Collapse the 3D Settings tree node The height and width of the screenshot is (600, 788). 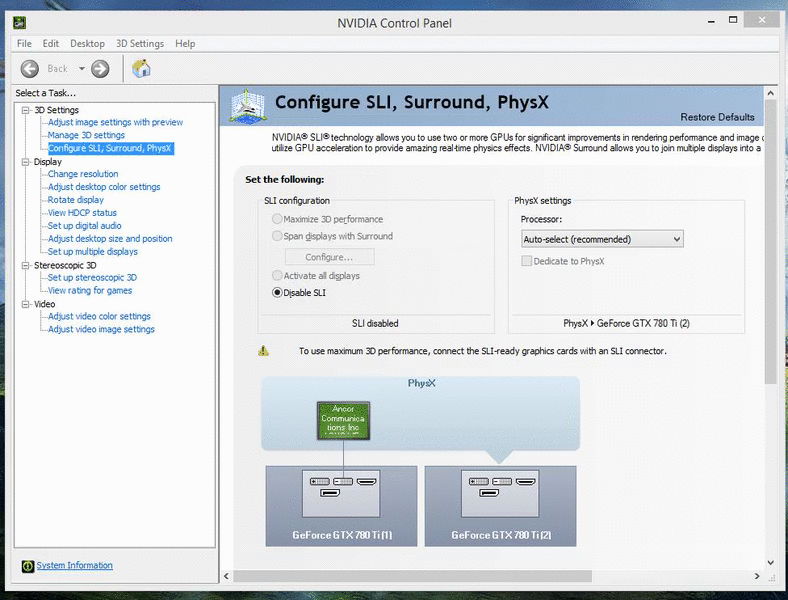25,110
